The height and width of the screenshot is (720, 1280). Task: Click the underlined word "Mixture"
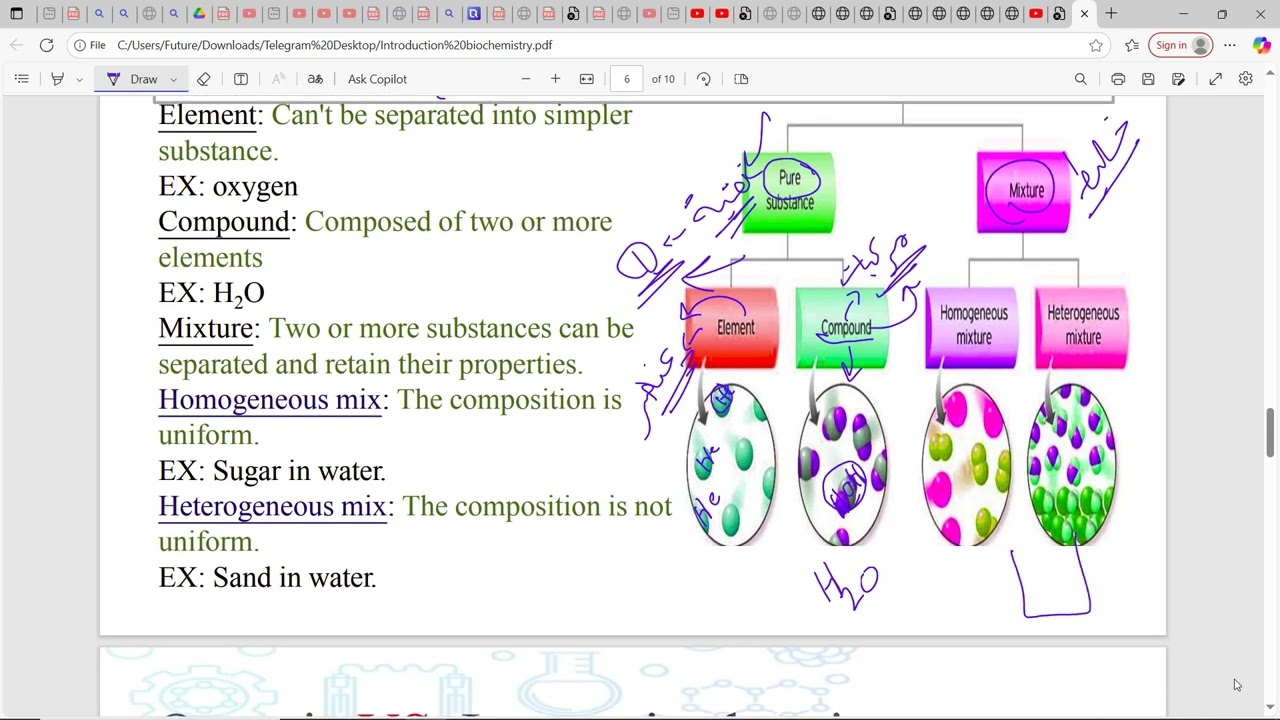[205, 328]
